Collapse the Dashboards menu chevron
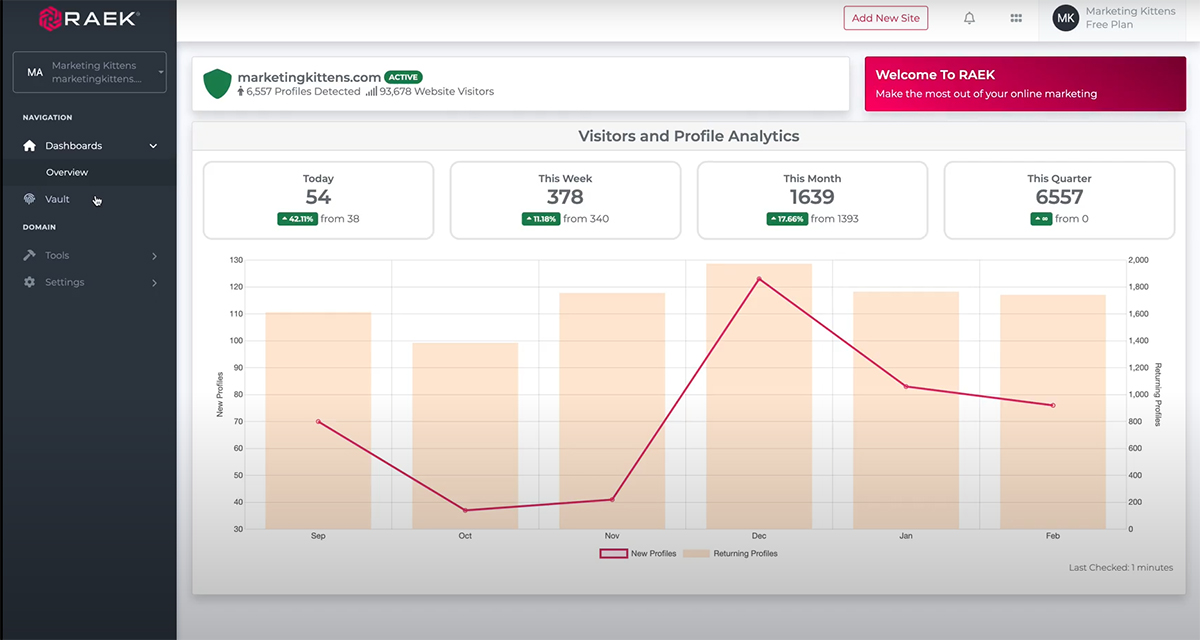 [x=153, y=146]
